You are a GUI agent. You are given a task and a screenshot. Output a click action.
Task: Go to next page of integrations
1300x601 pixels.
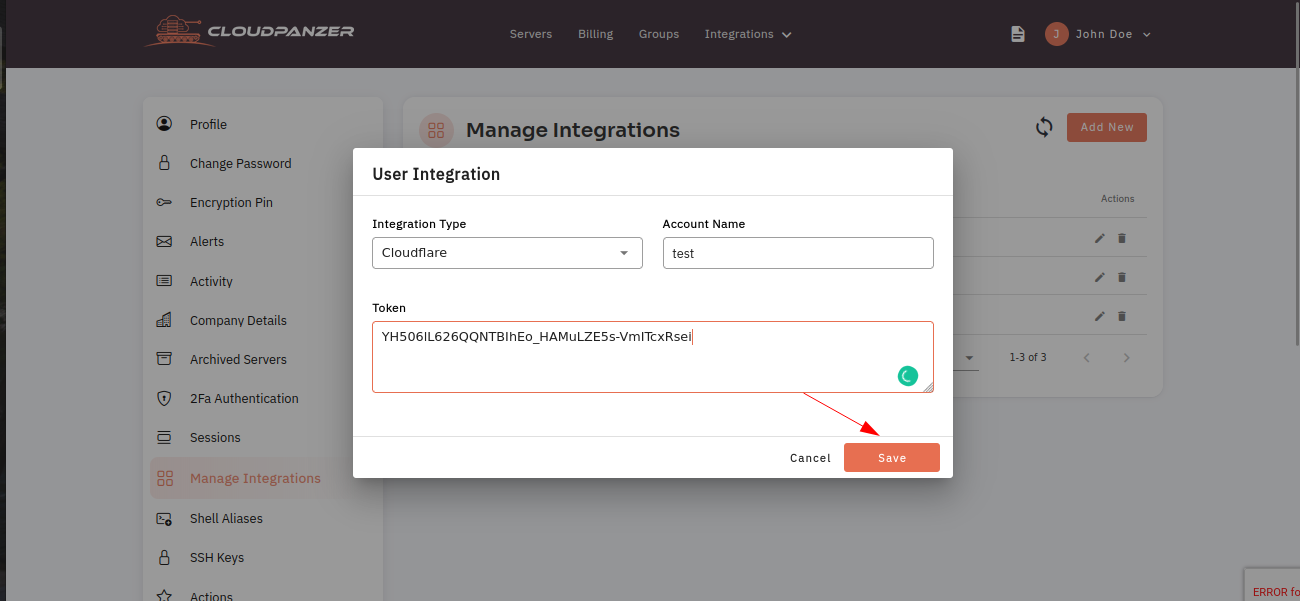1126,357
